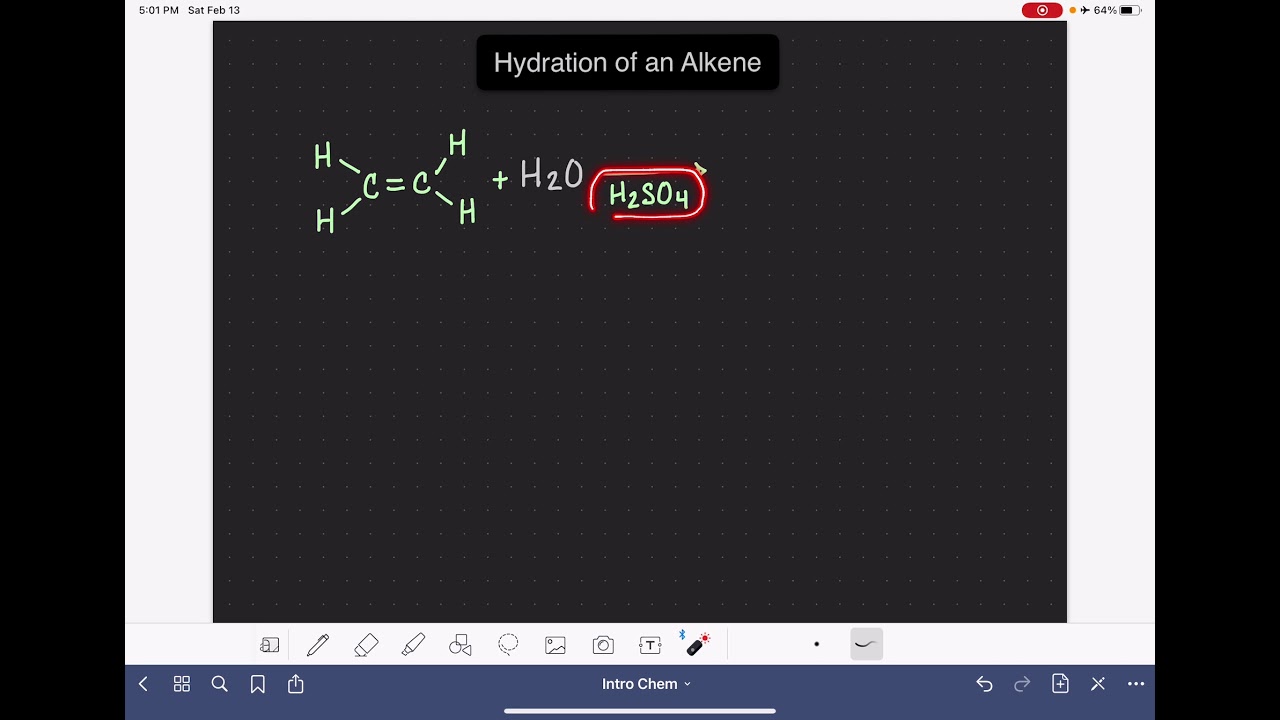Tap the H2SO4 circled formula
The height and width of the screenshot is (720, 1280).
click(x=648, y=193)
